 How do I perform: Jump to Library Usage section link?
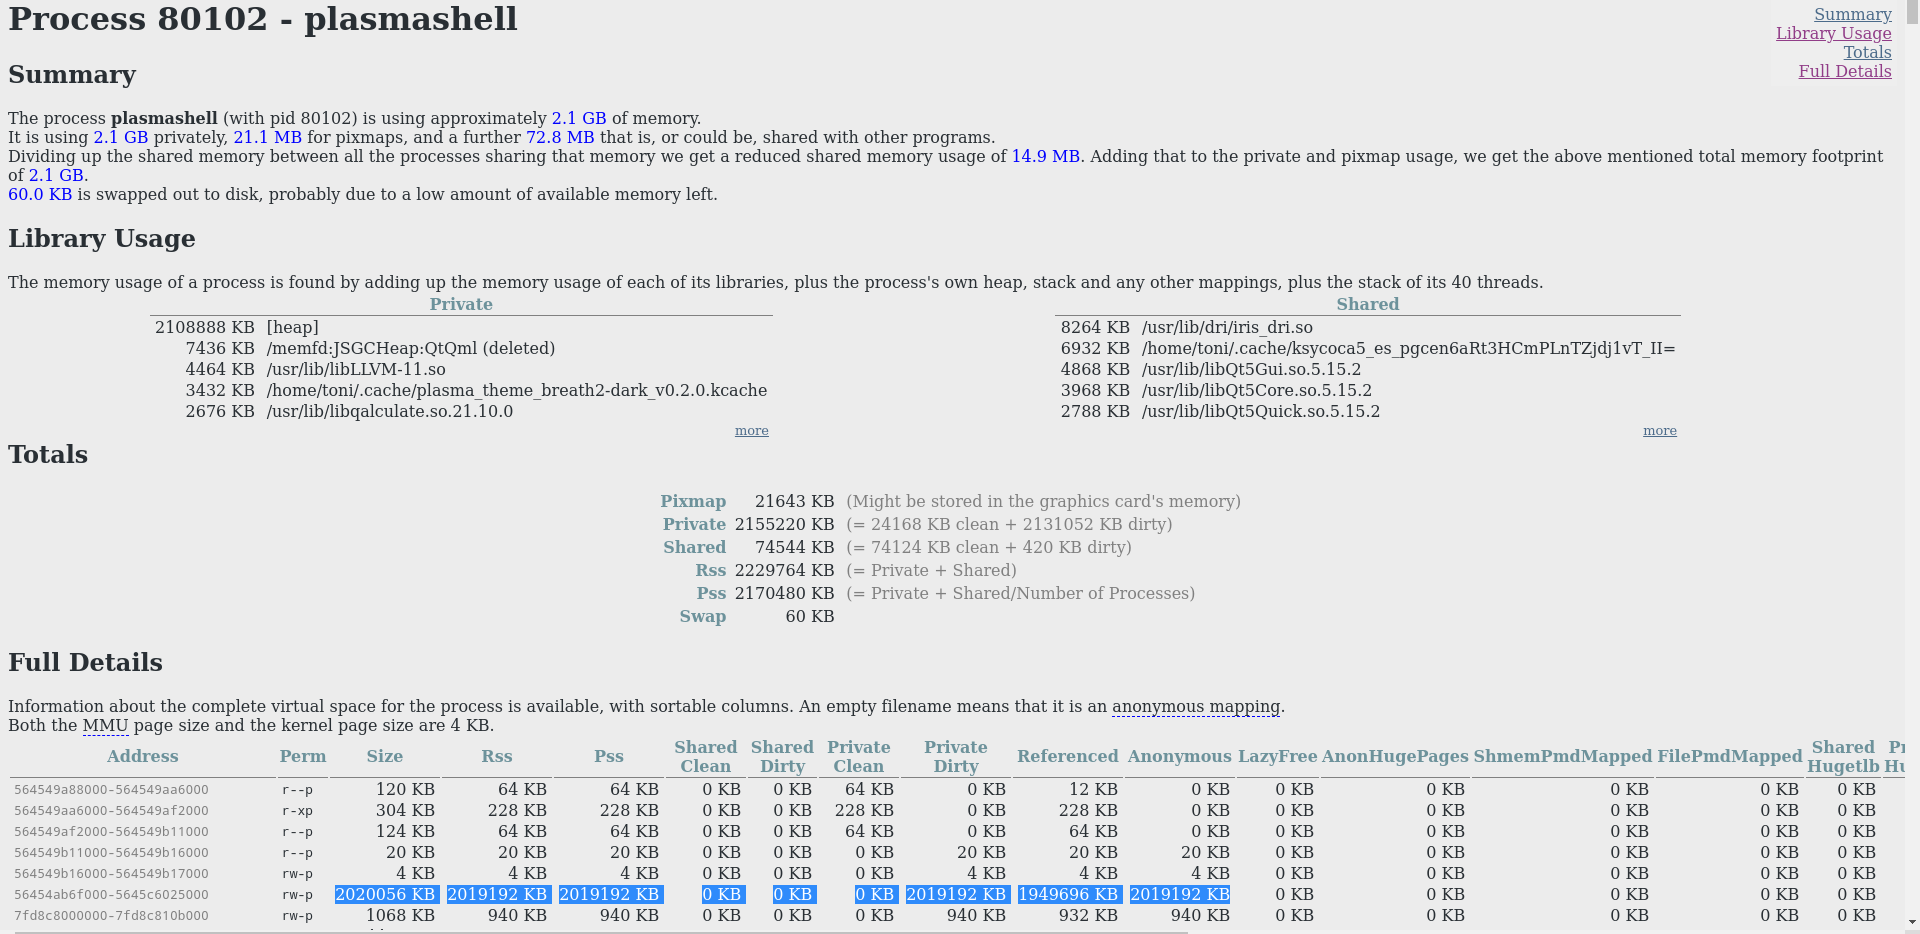[x=1833, y=33]
